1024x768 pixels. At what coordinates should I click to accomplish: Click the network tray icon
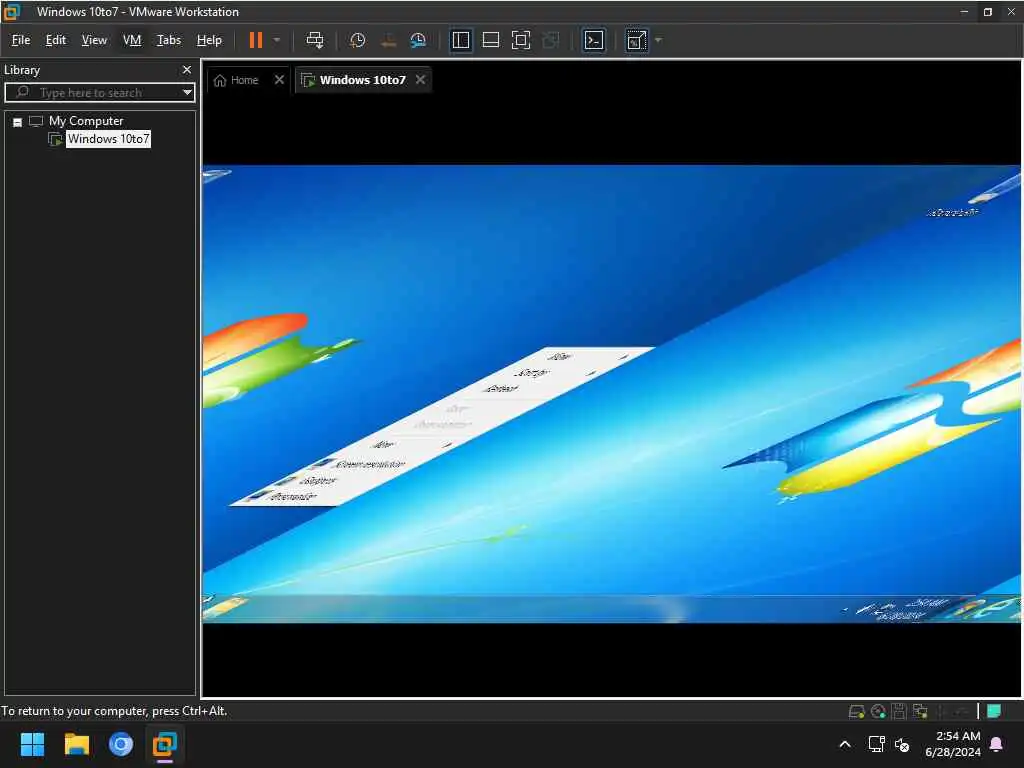876,744
